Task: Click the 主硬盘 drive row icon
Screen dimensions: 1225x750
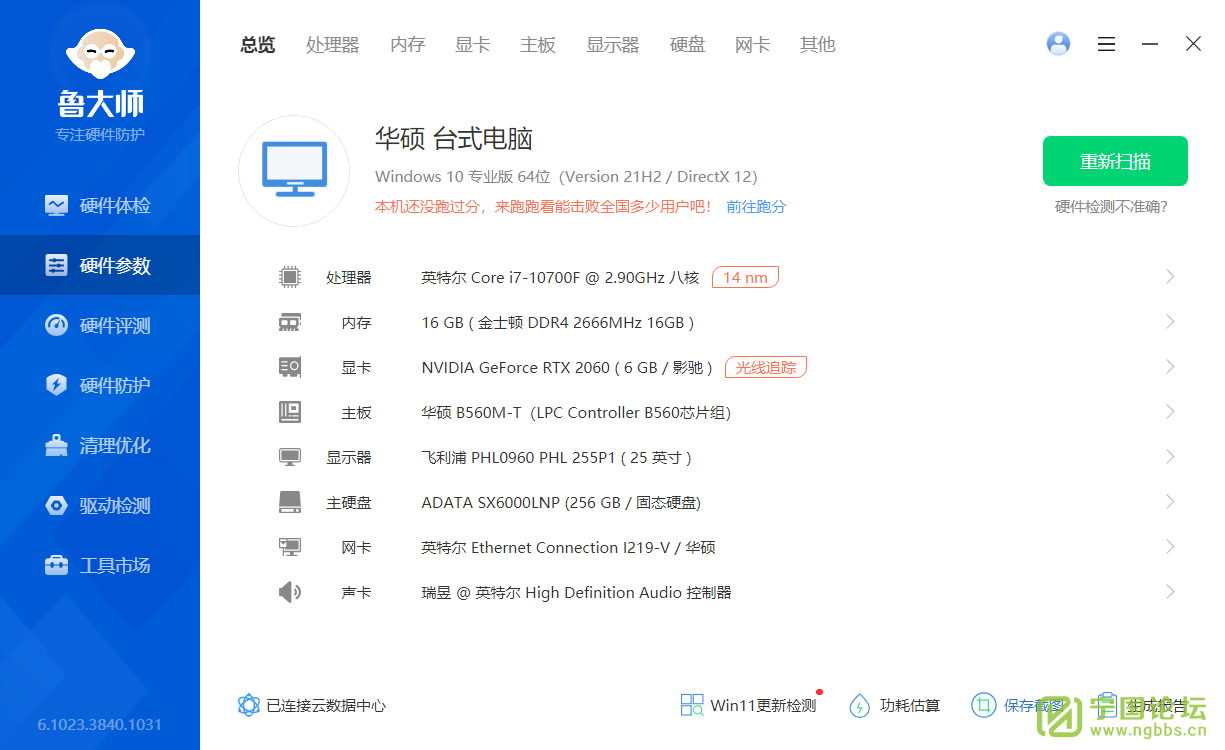Action: (x=290, y=502)
